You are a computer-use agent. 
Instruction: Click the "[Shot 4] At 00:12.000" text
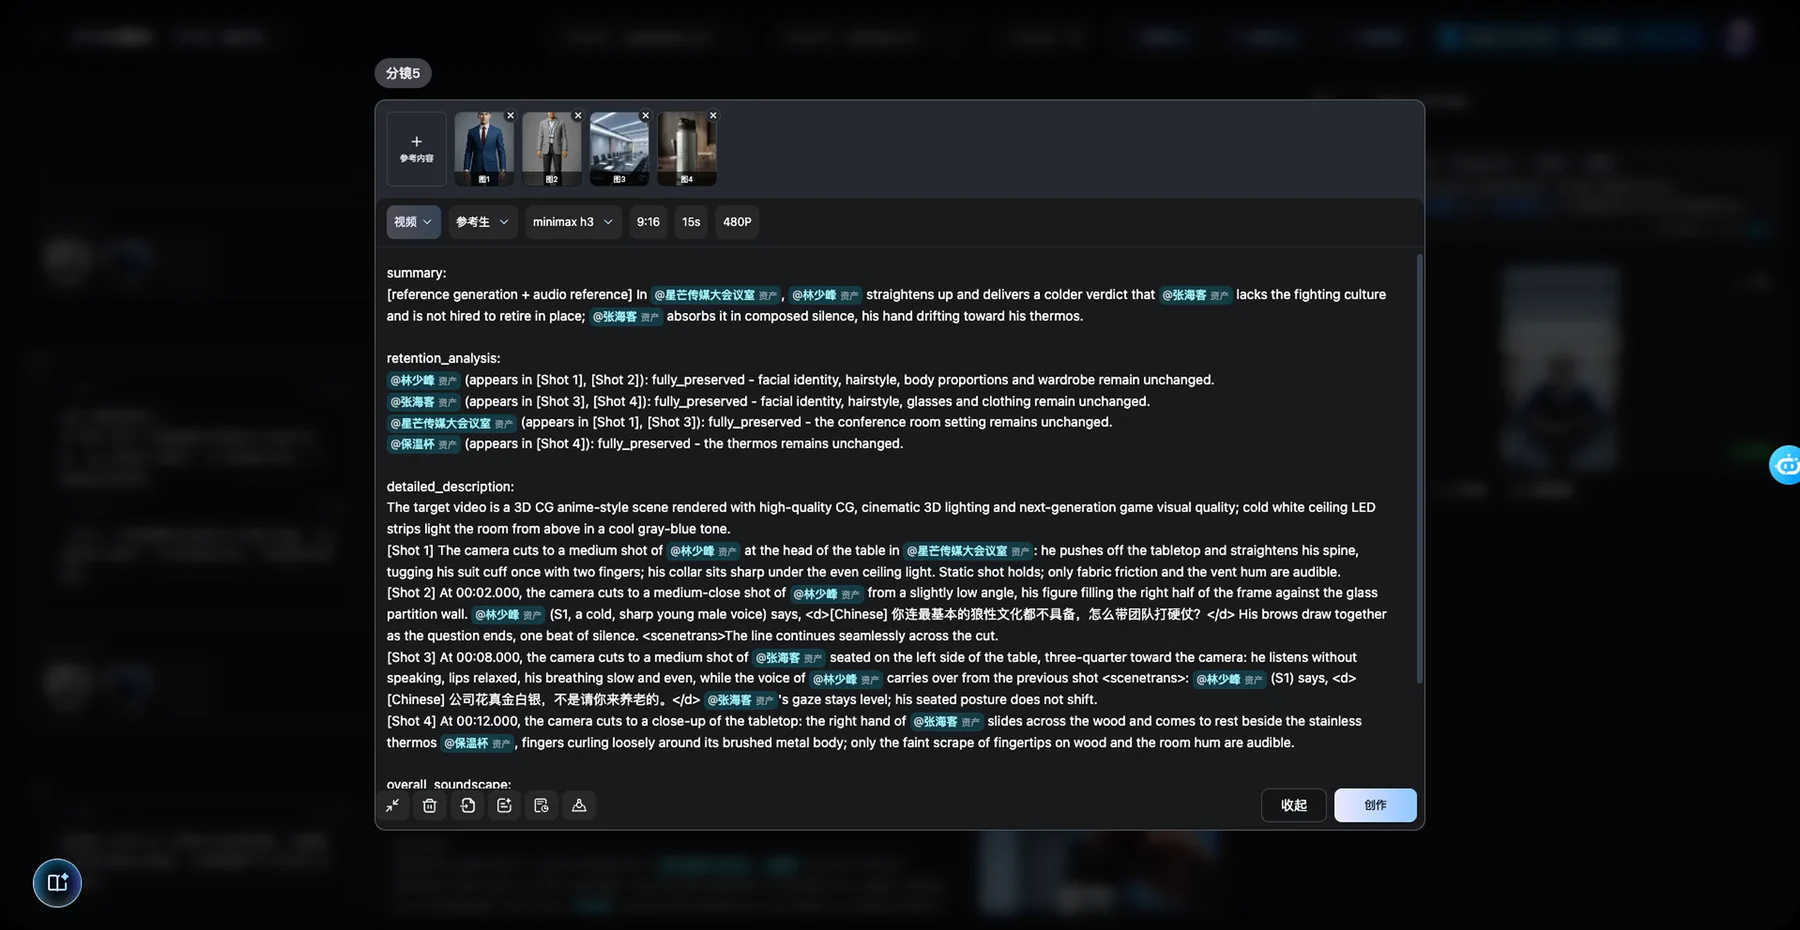[454, 721]
